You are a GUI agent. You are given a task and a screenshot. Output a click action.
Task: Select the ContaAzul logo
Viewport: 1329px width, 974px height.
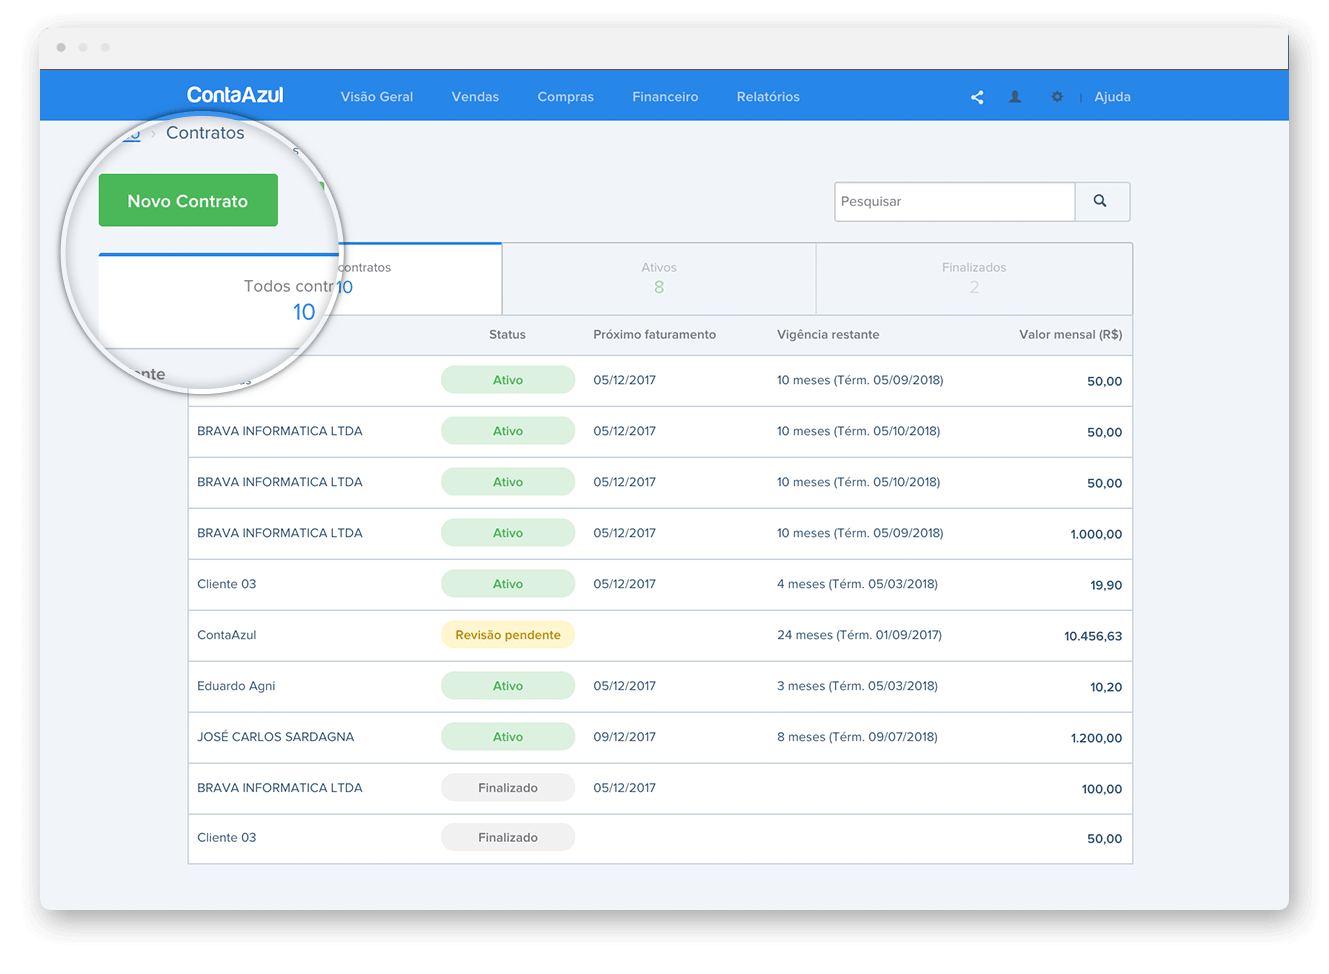click(x=234, y=95)
